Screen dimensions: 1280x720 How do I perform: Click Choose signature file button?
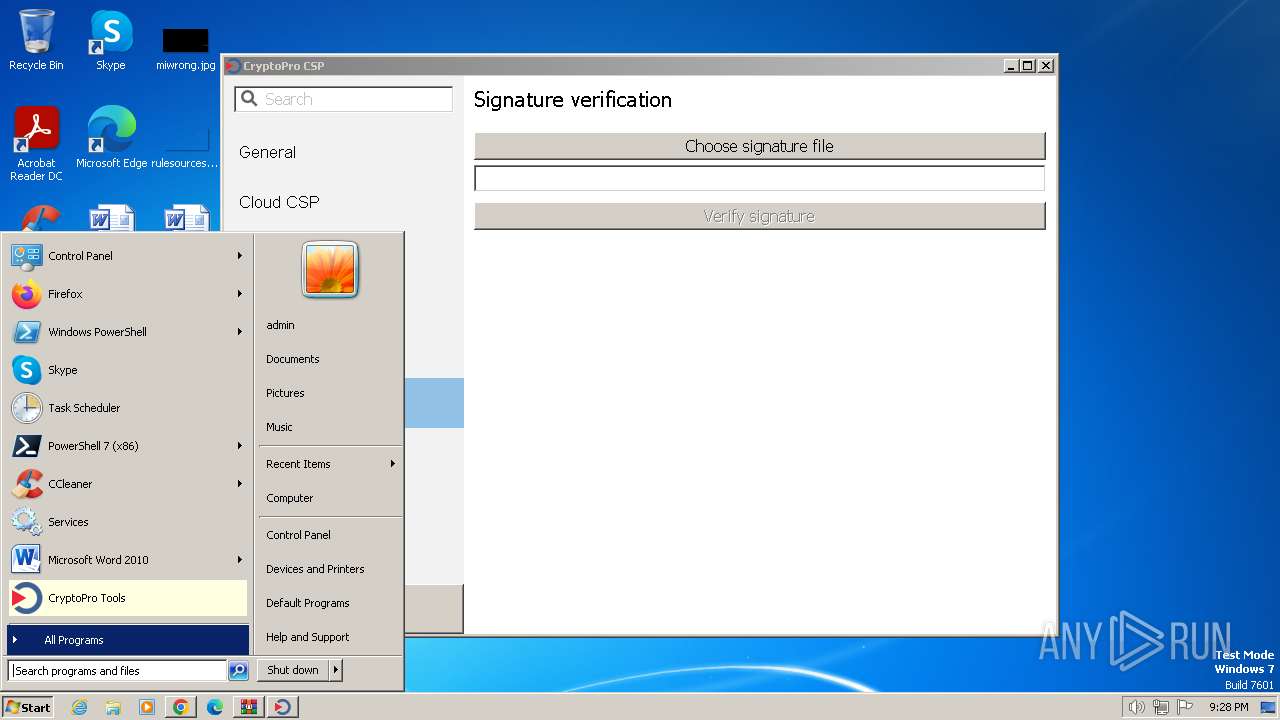760,146
